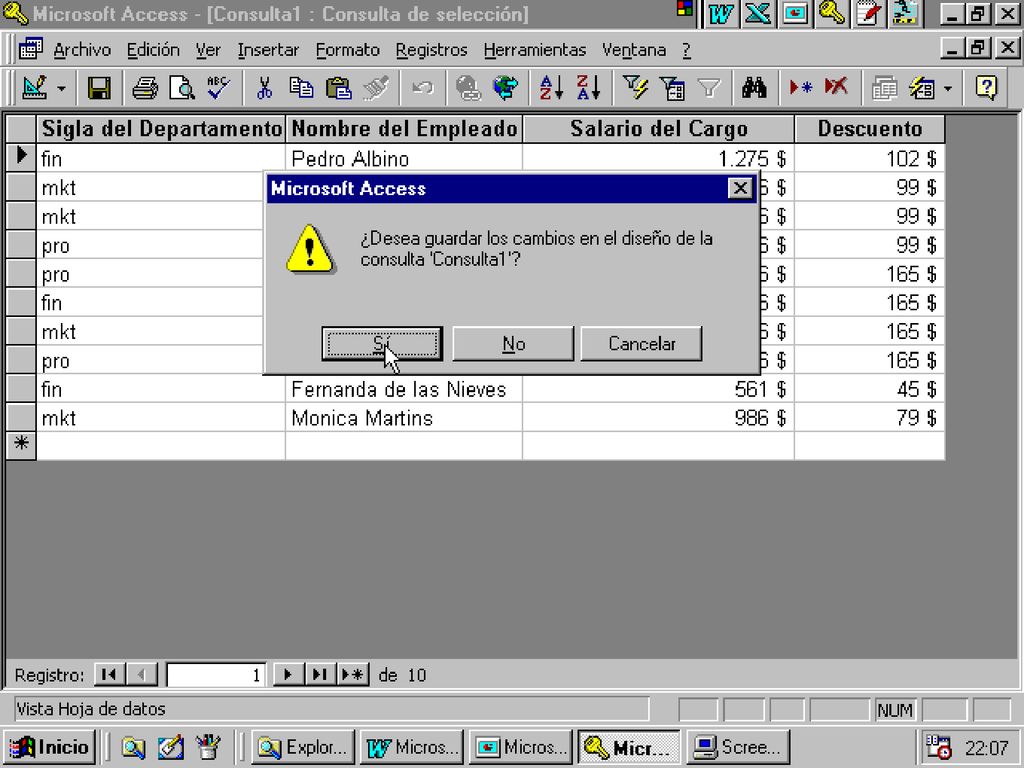This screenshot has height=768, width=1024.
Task: Click the Web toolbar globe icon
Action: coord(505,88)
